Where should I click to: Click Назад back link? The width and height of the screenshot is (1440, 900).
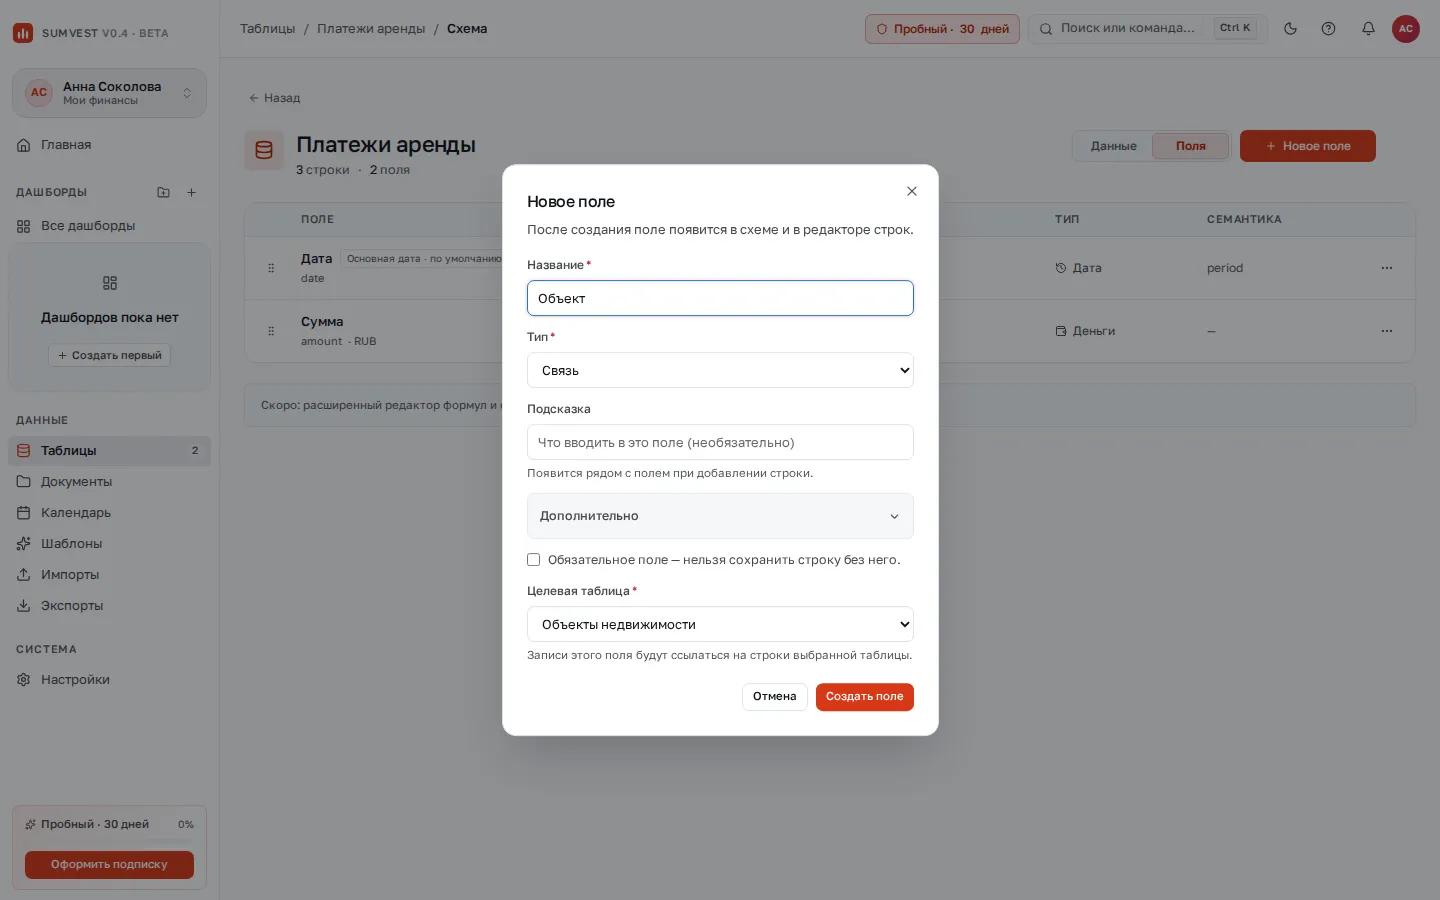tap(274, 98)
